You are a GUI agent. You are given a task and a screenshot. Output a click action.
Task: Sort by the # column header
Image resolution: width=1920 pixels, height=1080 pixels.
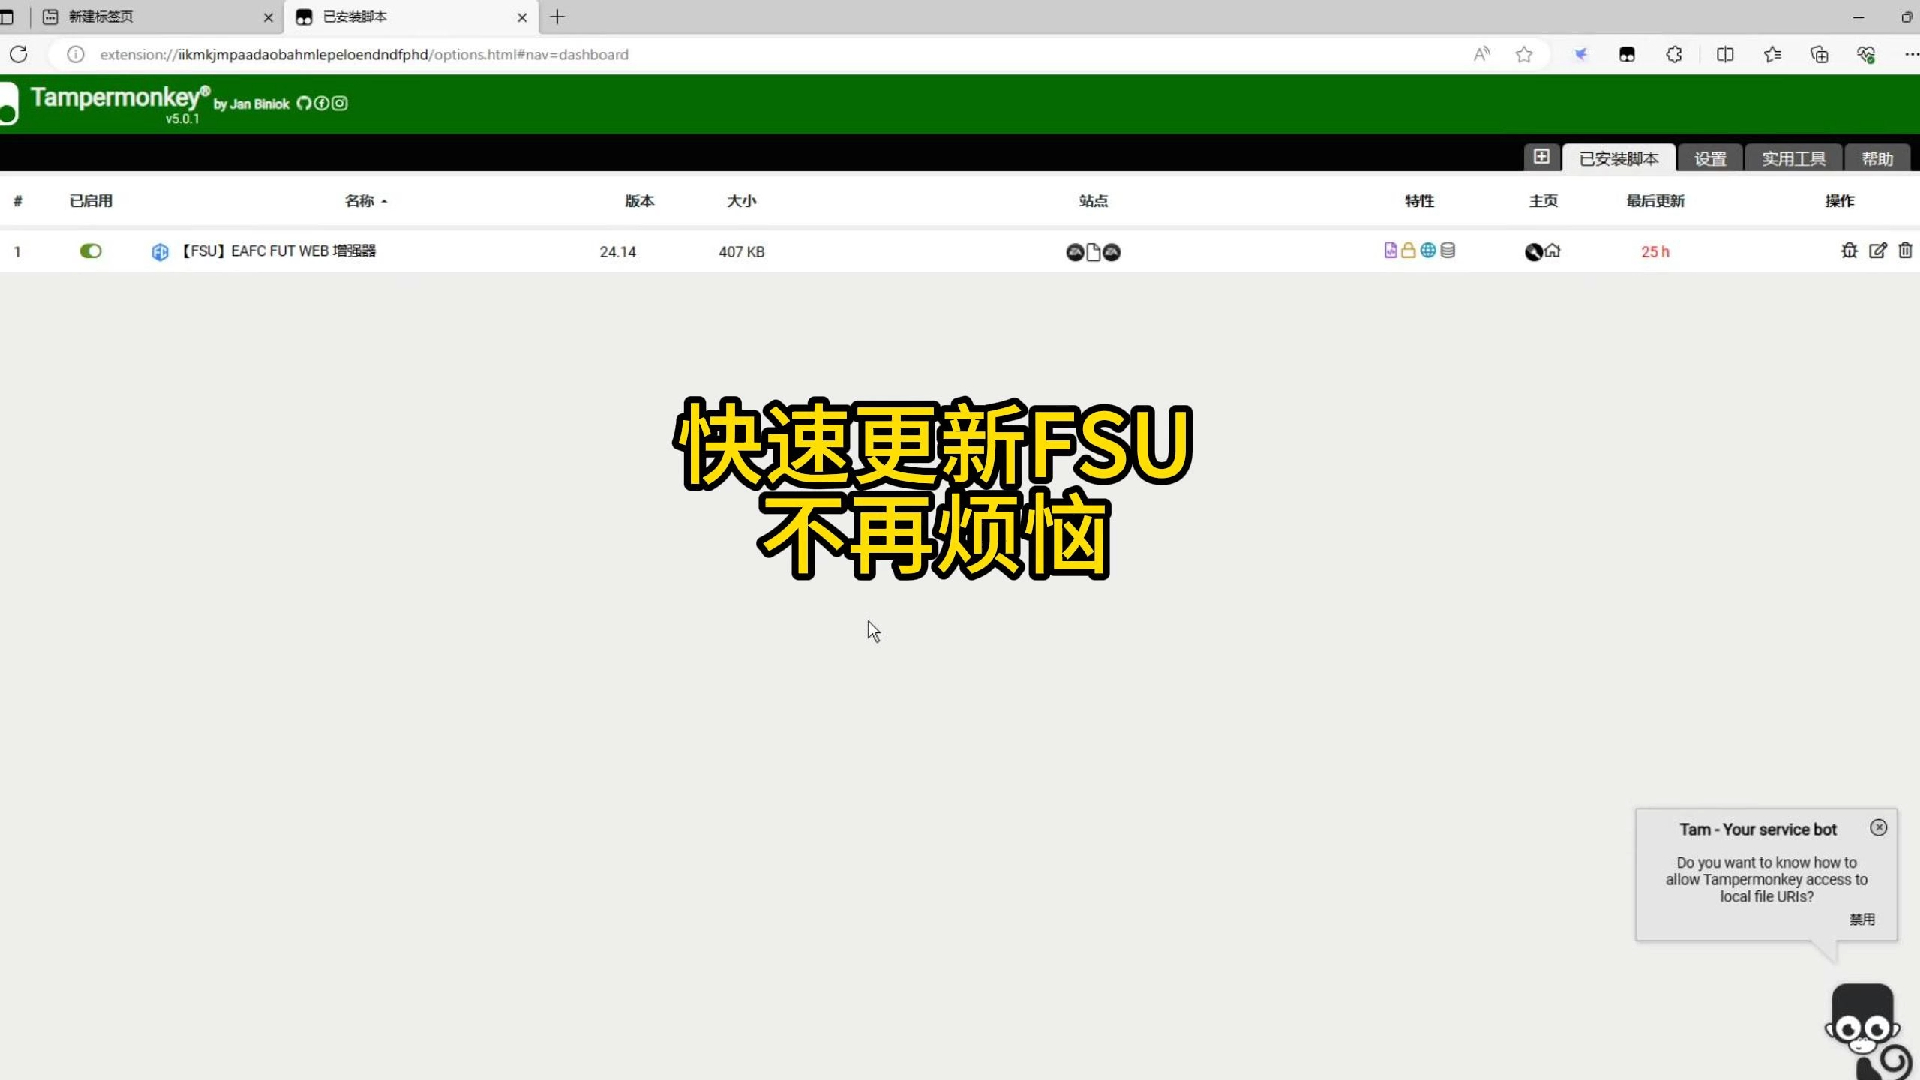point(17,201)
